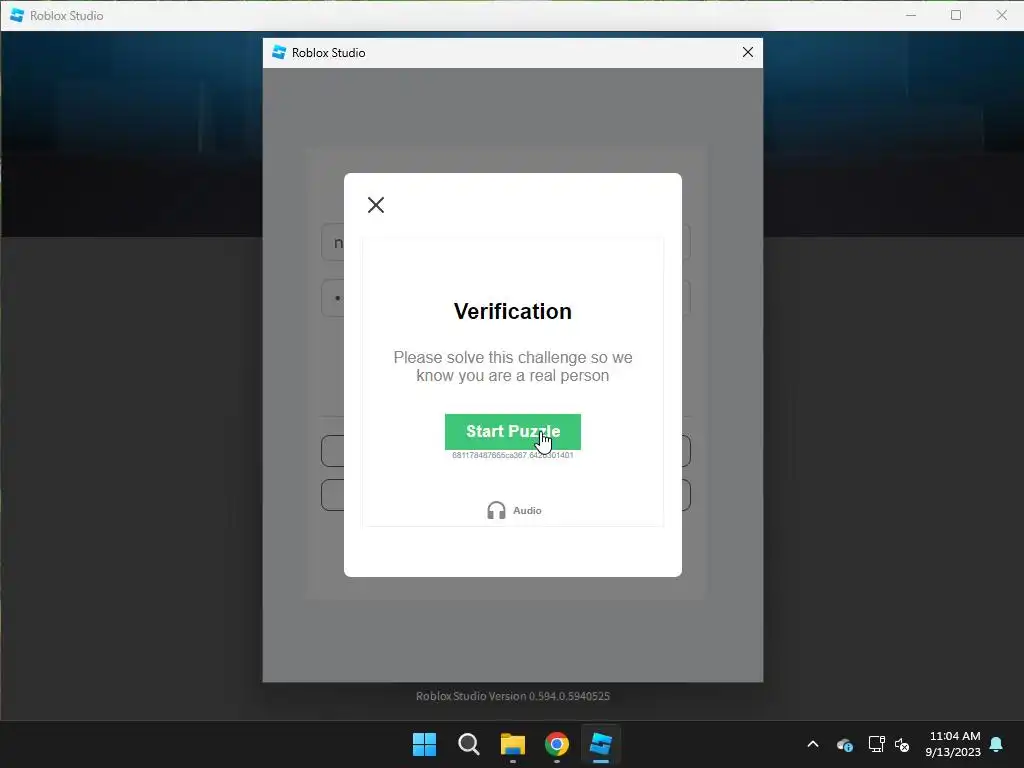Select Roblox Studio taskbar icon

tap(601, 744)
